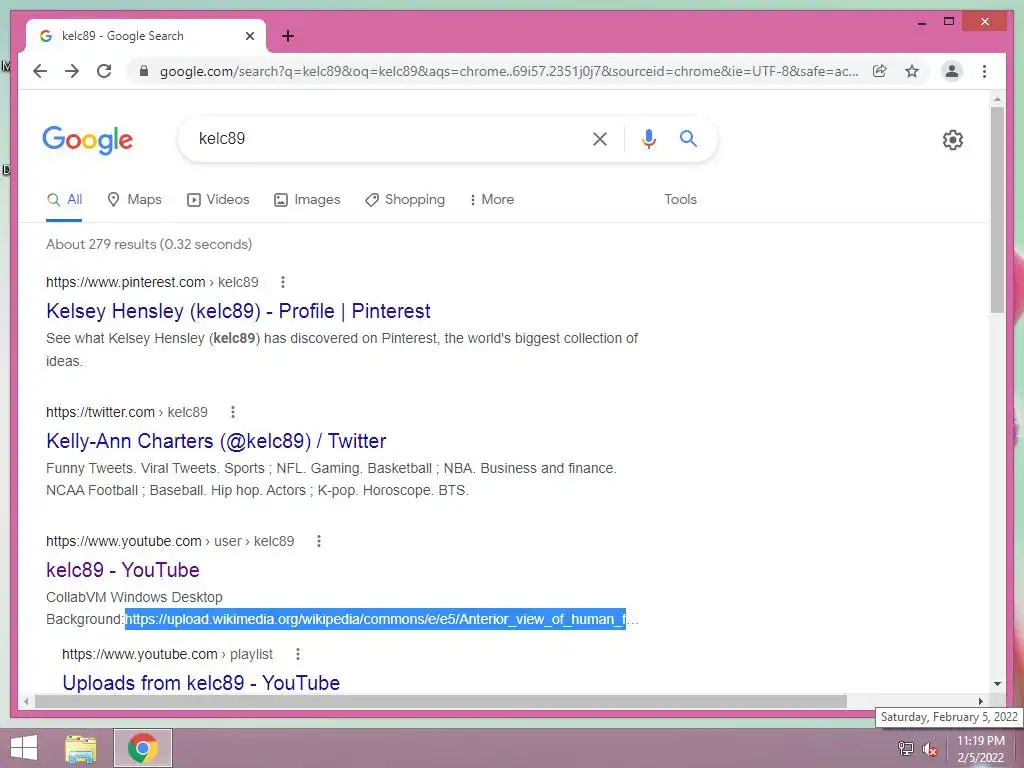Click the scroll up arrow

pyautogui.click(x=997, y=99)
